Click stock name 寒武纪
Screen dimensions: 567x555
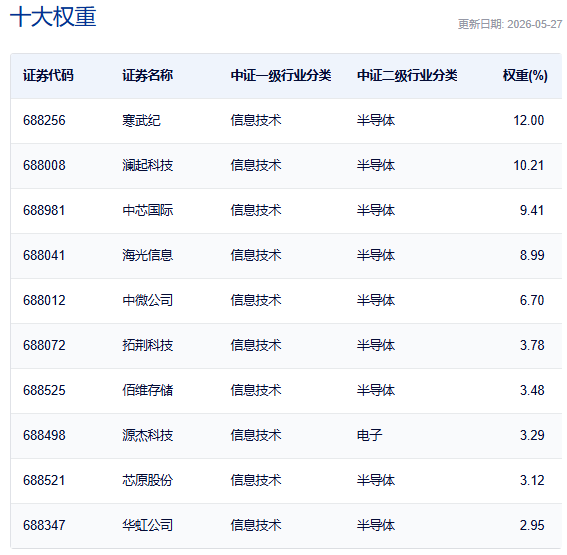pos(141,120)
